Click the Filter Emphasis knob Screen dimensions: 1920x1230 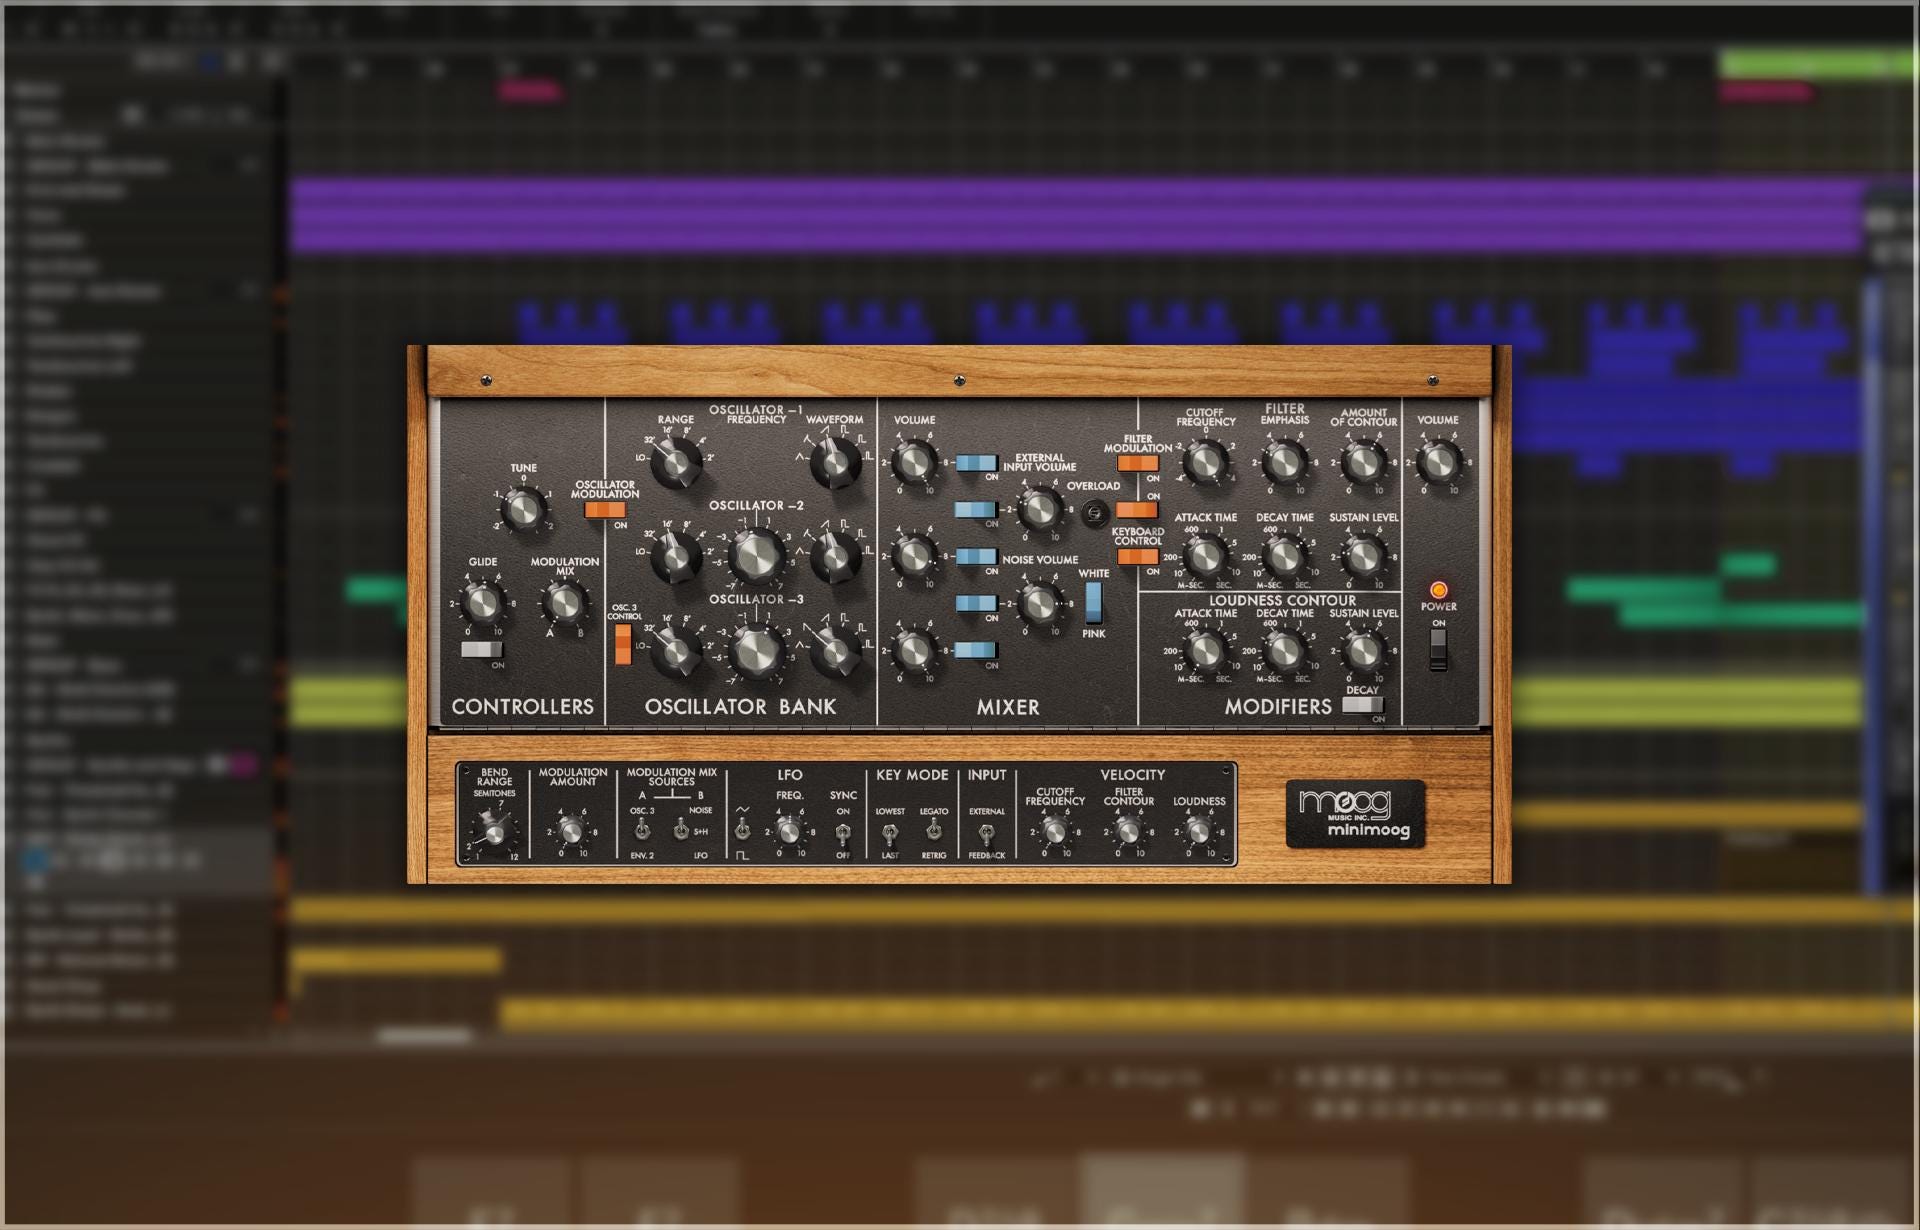point(1284,462)
